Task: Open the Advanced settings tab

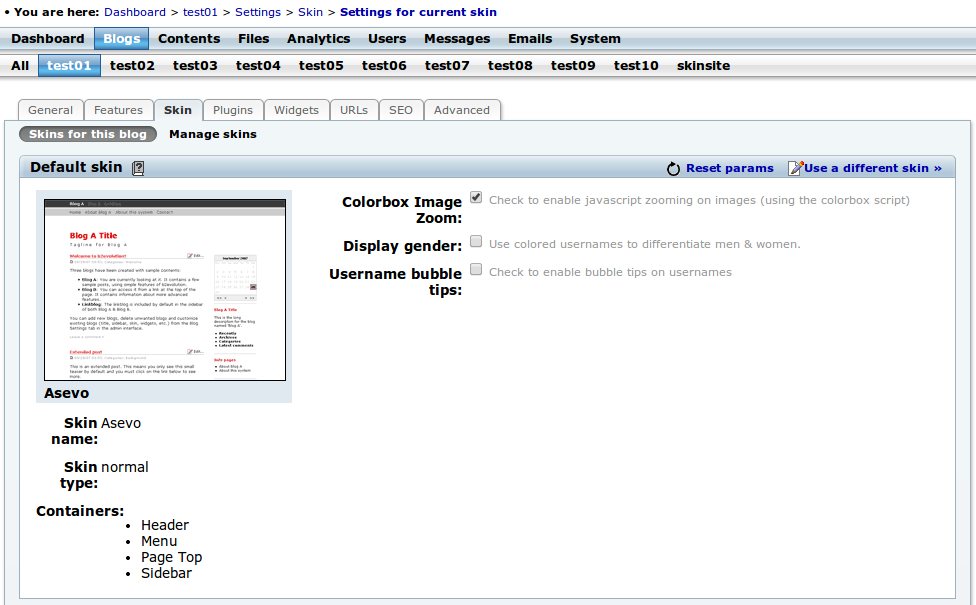Action: (x=462, y=110)
